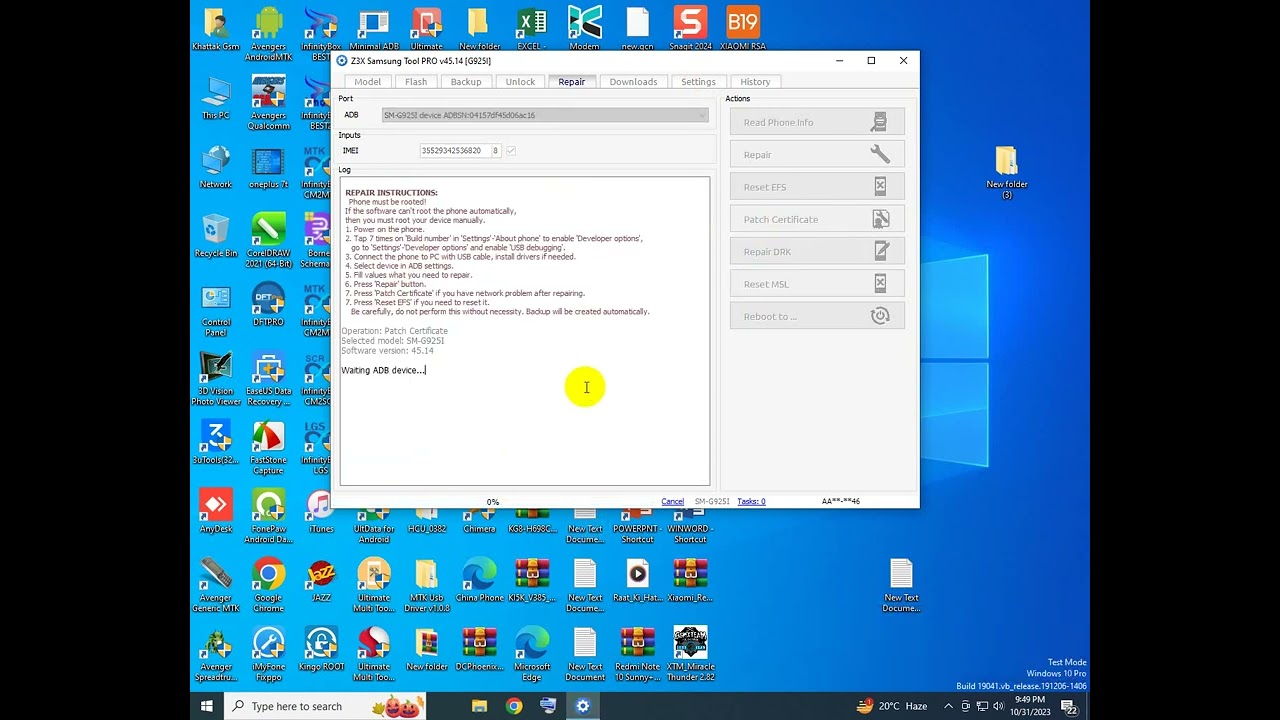Open File Explorer from the taskbar
Image resolution: width=1280 pixels, height=720 pixels.
479,706
